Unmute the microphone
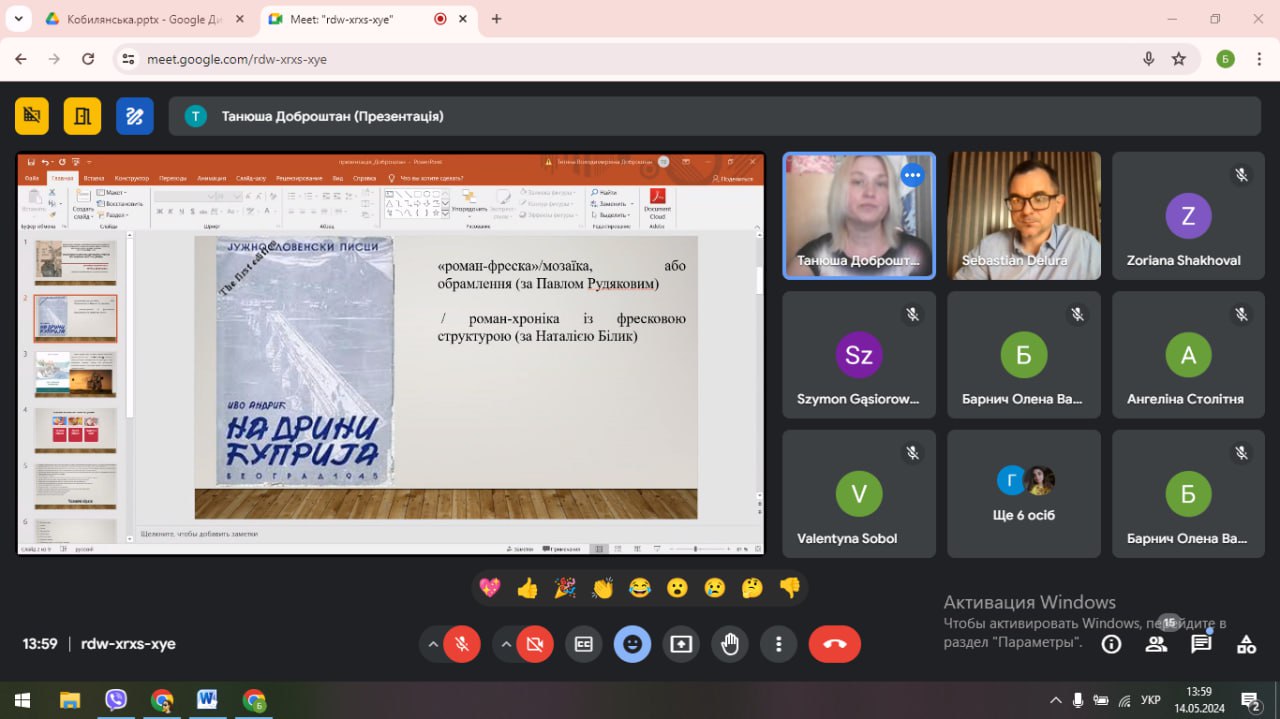This screenshot has height=719, width=1280. point(462,644)
